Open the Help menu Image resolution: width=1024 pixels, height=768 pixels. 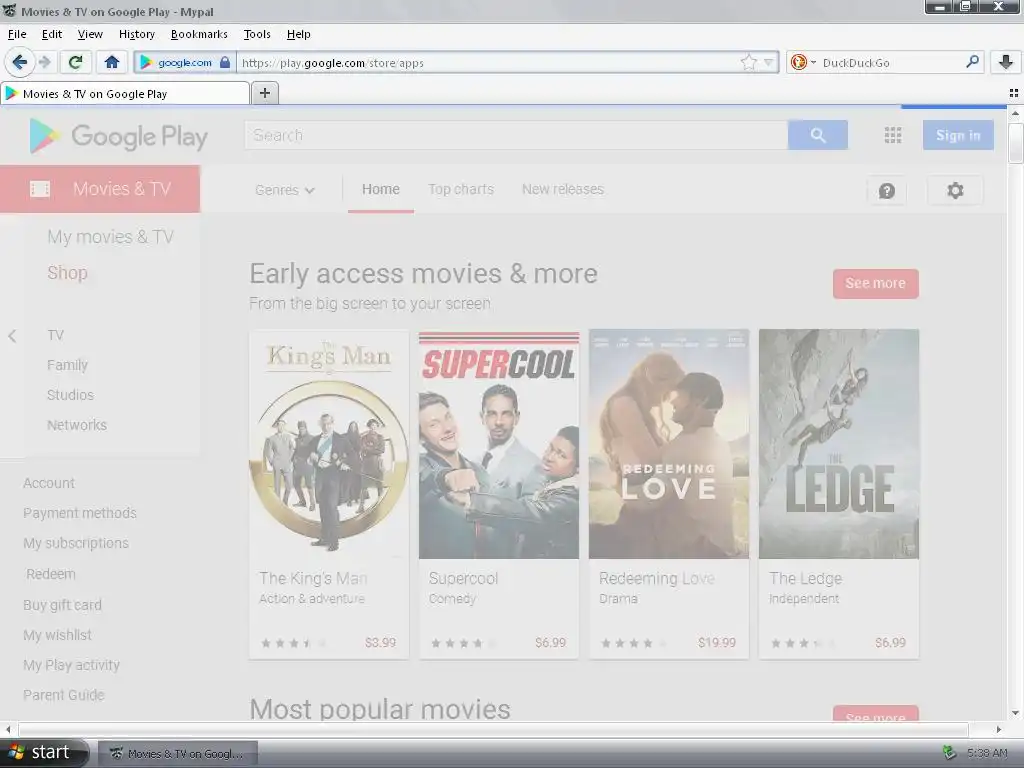pos(298,34)
